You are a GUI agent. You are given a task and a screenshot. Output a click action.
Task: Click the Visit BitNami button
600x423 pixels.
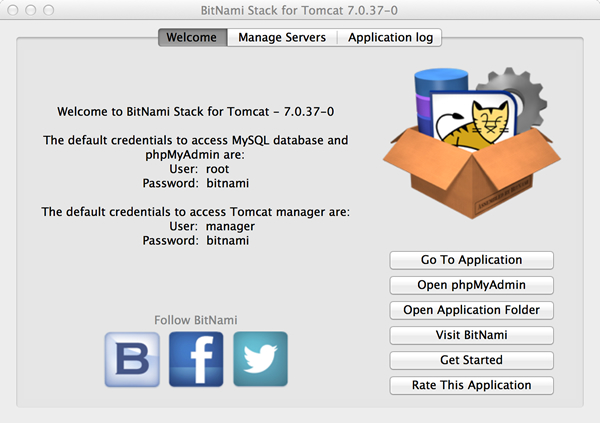point(471,335)
